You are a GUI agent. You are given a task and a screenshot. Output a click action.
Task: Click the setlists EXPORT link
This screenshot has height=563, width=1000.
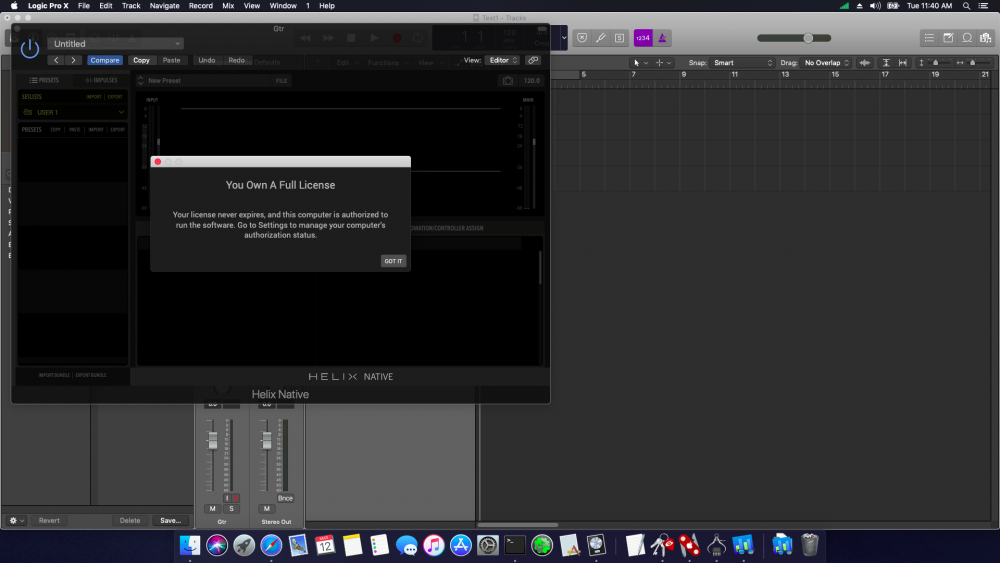[x=115, y=97]
